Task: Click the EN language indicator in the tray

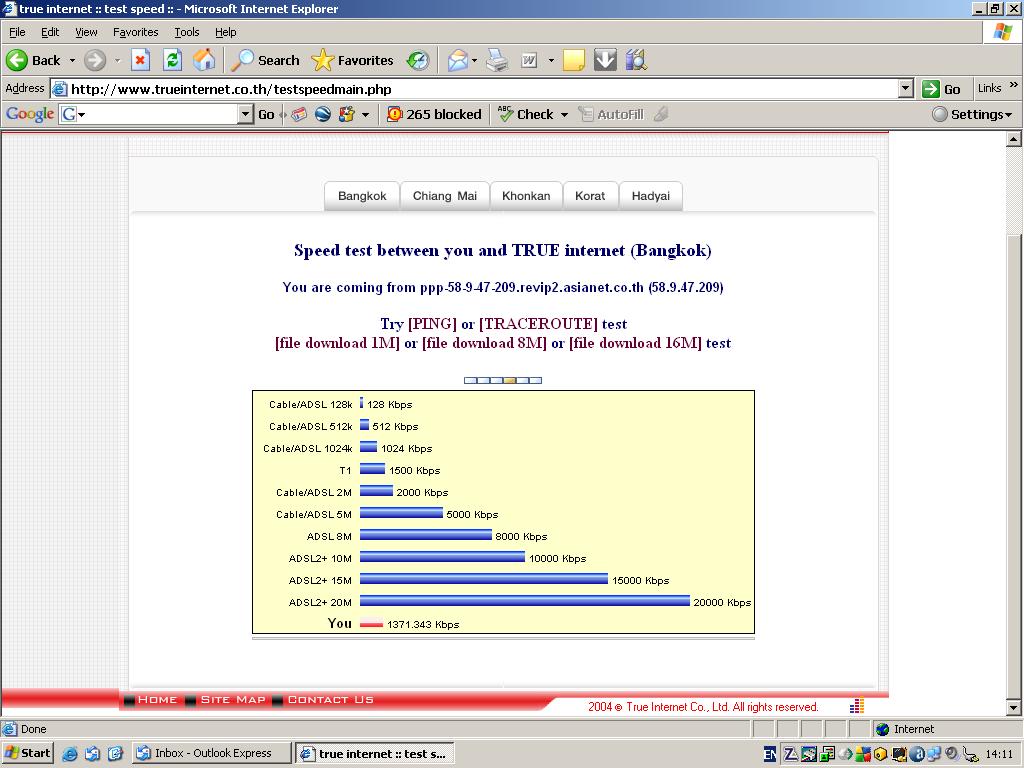Action: (771, 754)
